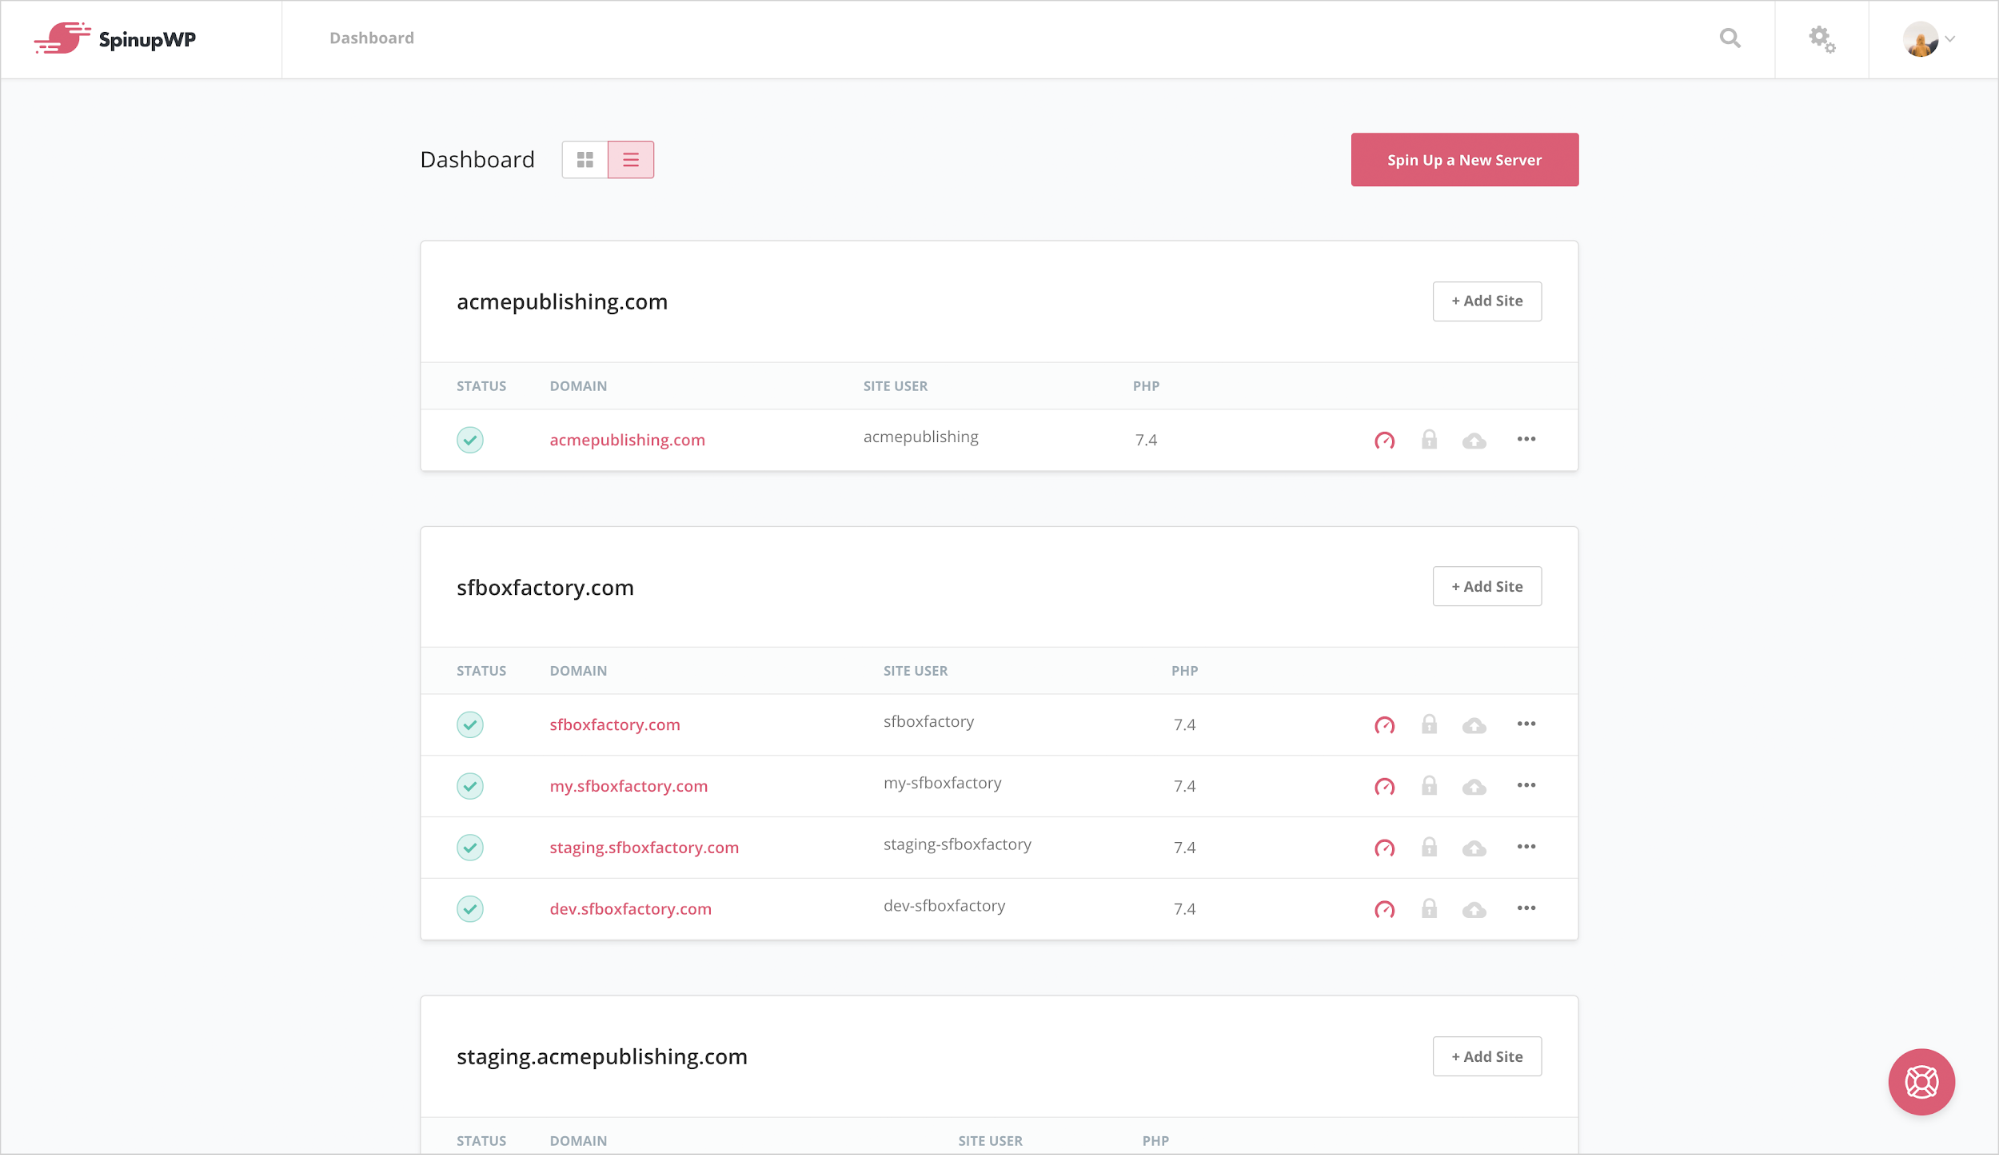
Task: Click page cache speed icon for dev.sfboxfactory.com row
Action: click(x=1384, y=909)
